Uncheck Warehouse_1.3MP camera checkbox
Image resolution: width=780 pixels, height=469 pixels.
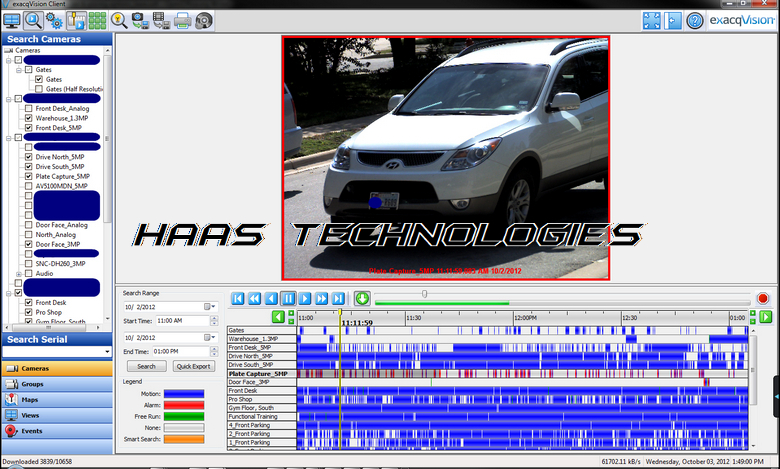pyautogui.click(x=29, y=118)
